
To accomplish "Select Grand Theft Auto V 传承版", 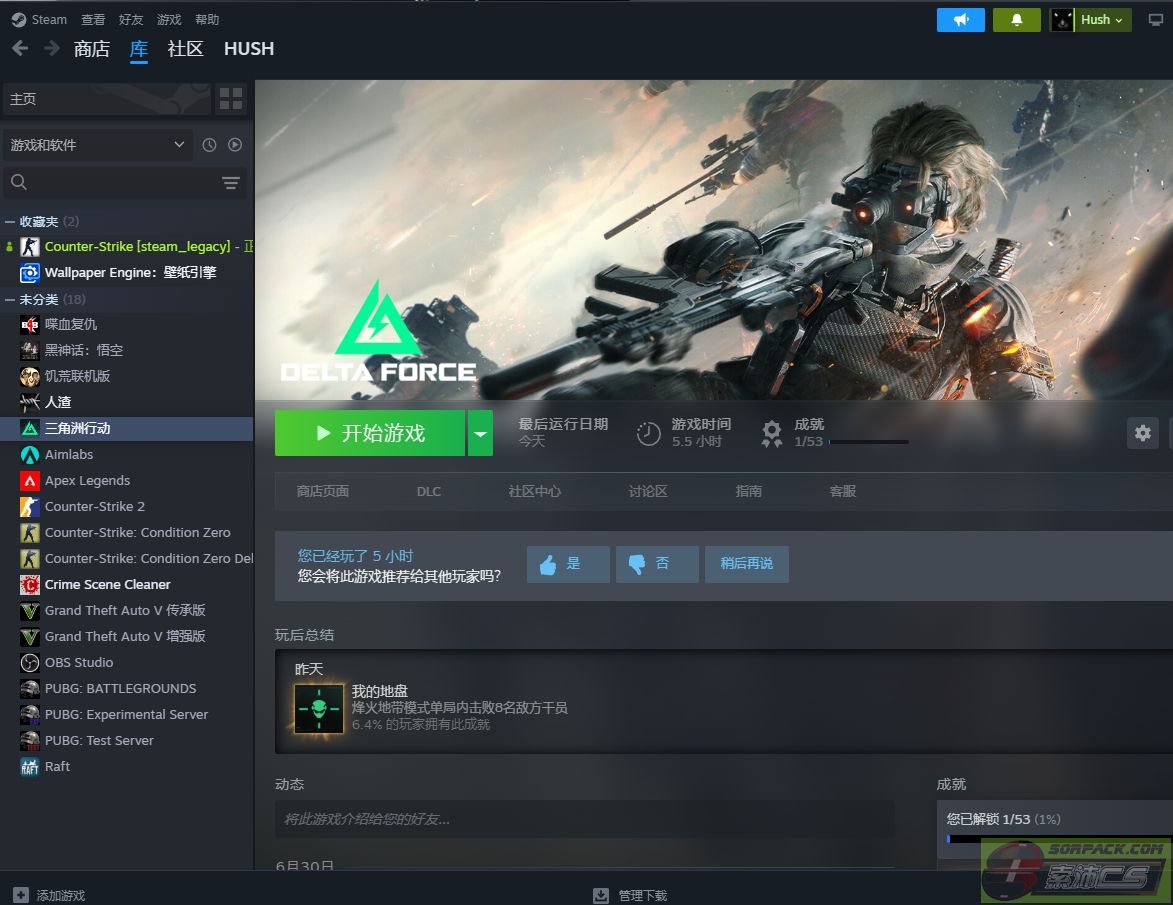I will coord(127,610).
